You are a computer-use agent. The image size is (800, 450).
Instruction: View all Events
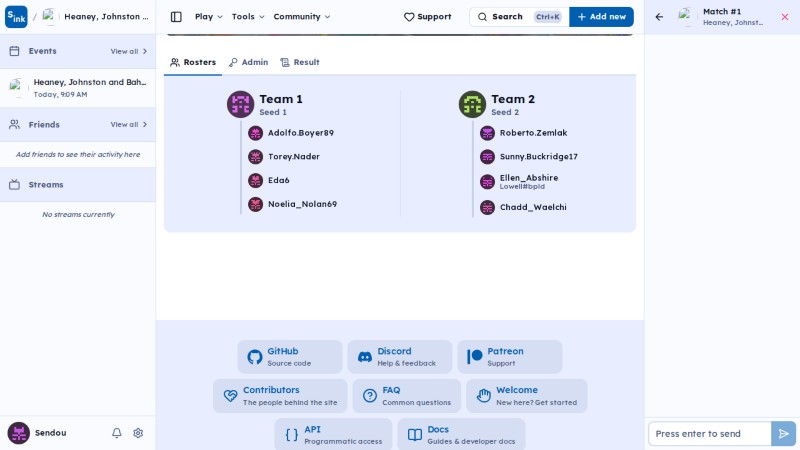pos(129,51)
